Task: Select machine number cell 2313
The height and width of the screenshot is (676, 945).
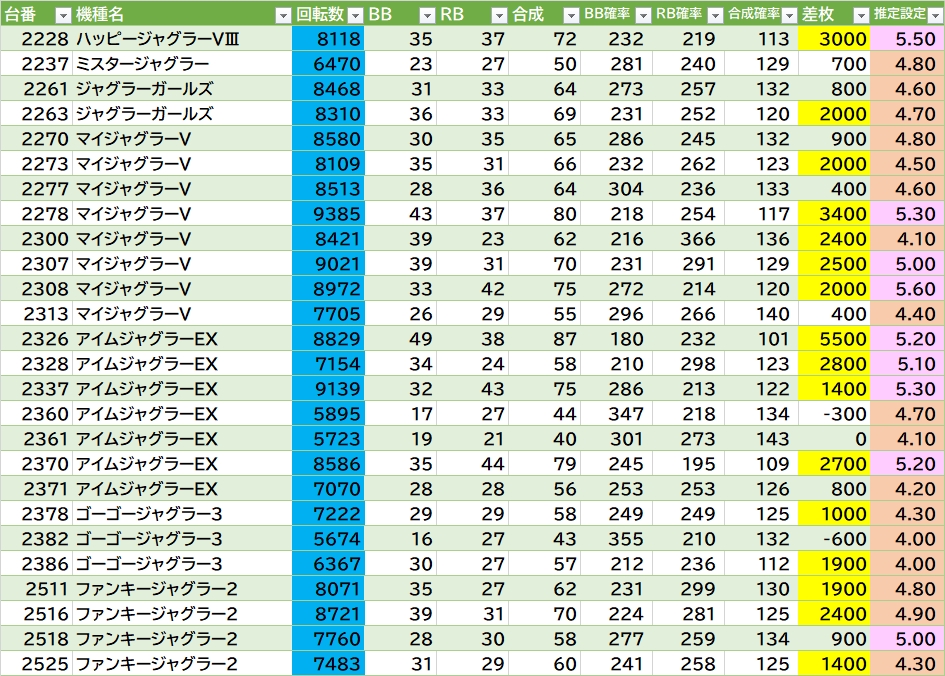Action: click(x=36, y=314)
